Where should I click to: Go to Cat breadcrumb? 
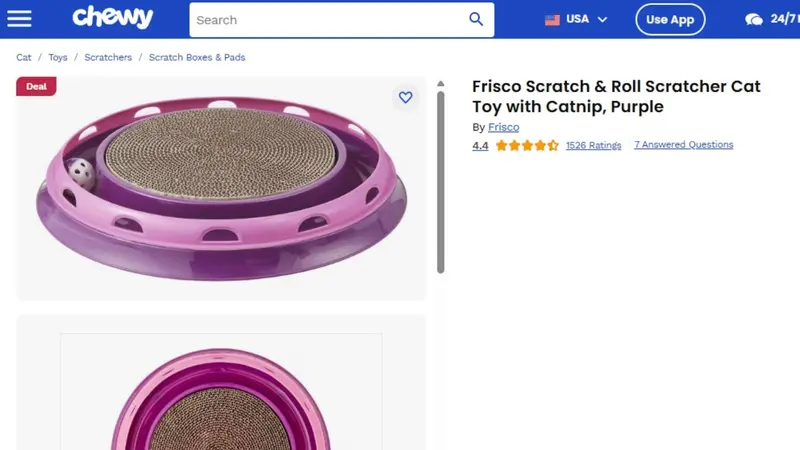23,57
